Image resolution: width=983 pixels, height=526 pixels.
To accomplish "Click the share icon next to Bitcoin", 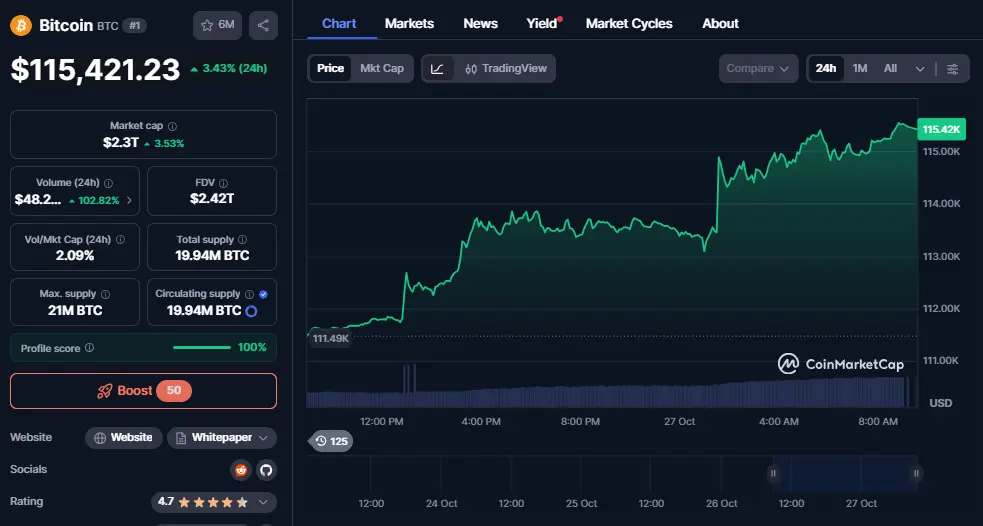I will pyautogui.click(x=263, y=25).
